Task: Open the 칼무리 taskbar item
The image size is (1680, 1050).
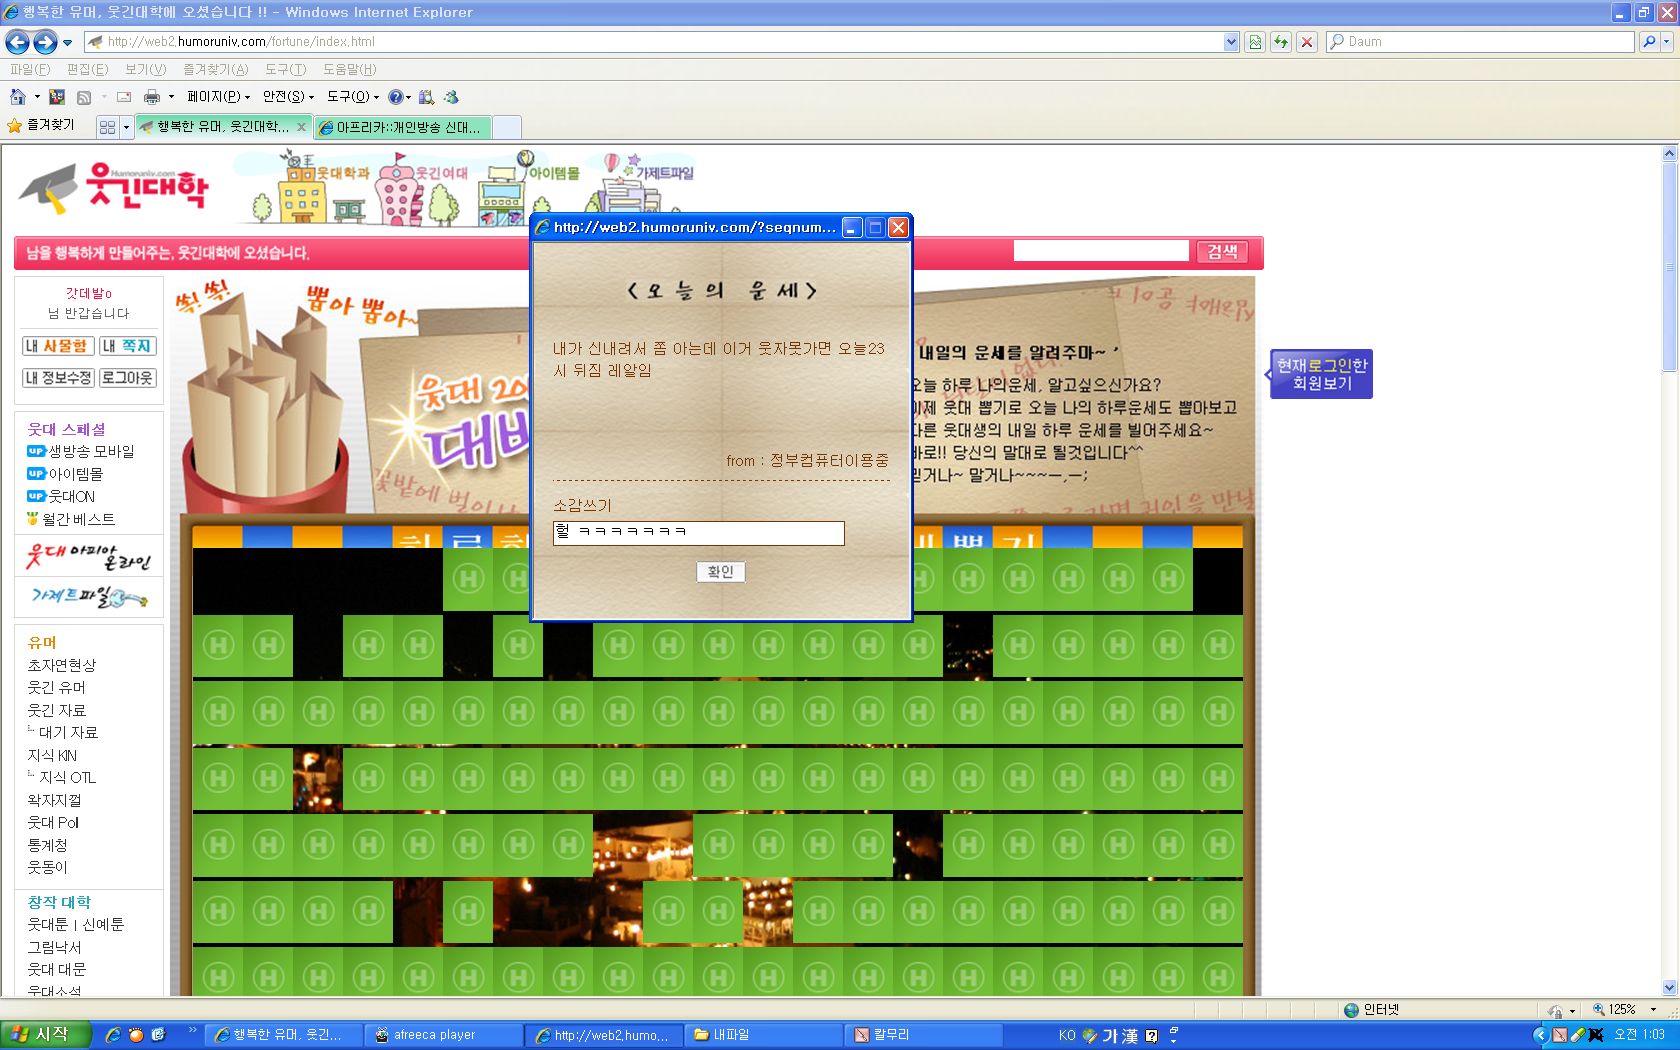Action: (924, 1035)
